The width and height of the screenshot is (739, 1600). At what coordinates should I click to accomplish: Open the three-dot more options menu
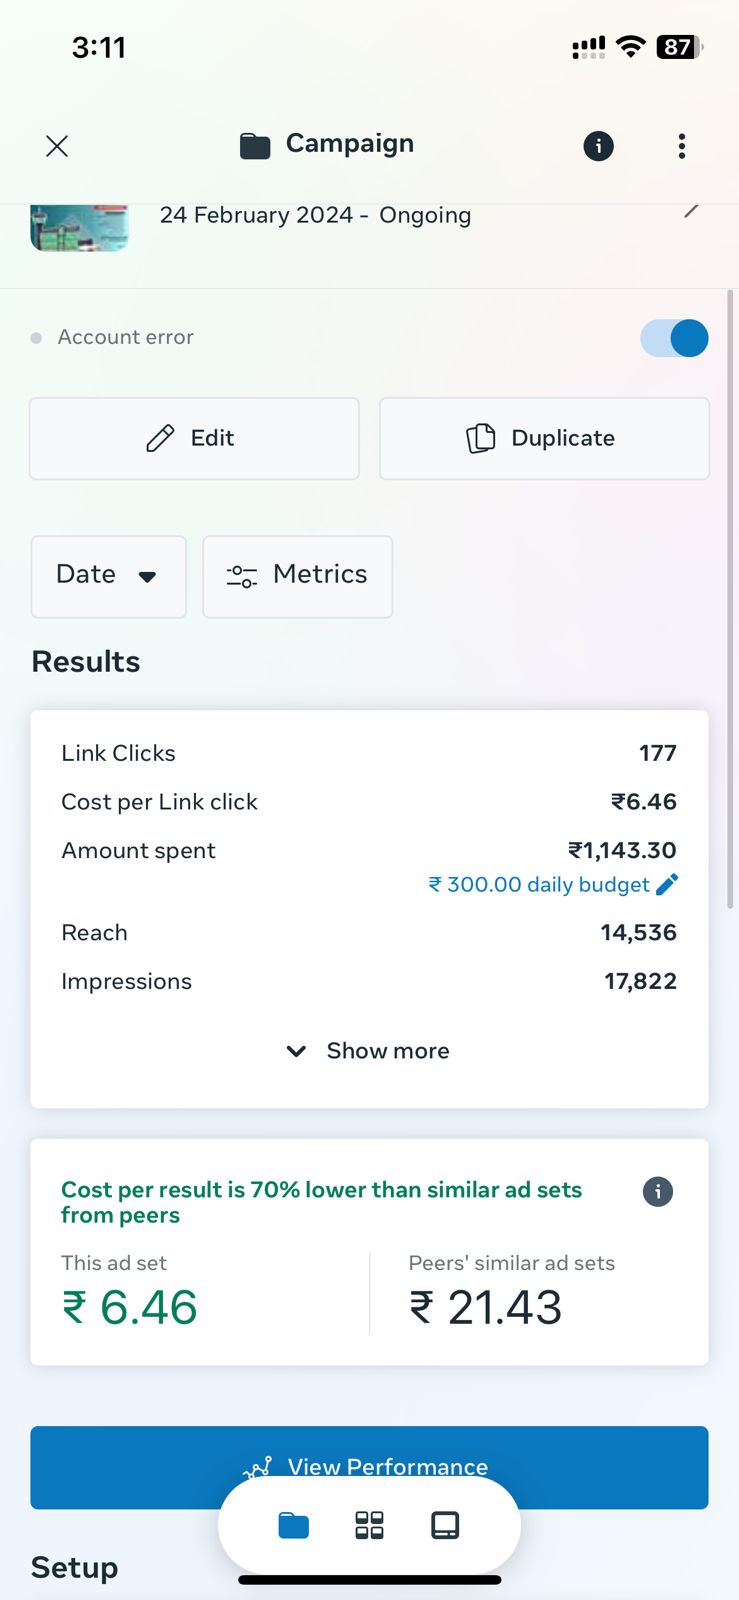point(682,146)
